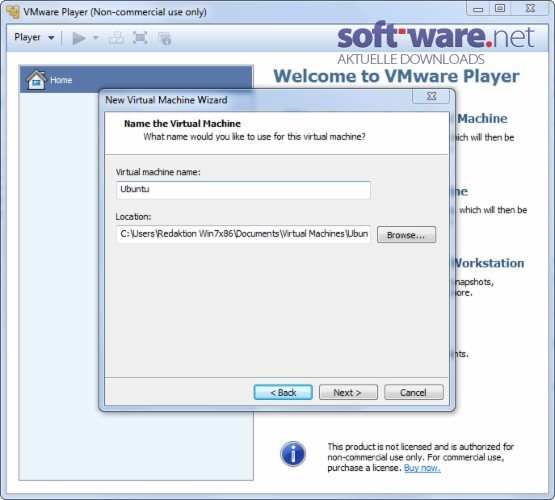Click the Send Ctrl+Alt+Del toolbar icon

[x=116, y=38]
